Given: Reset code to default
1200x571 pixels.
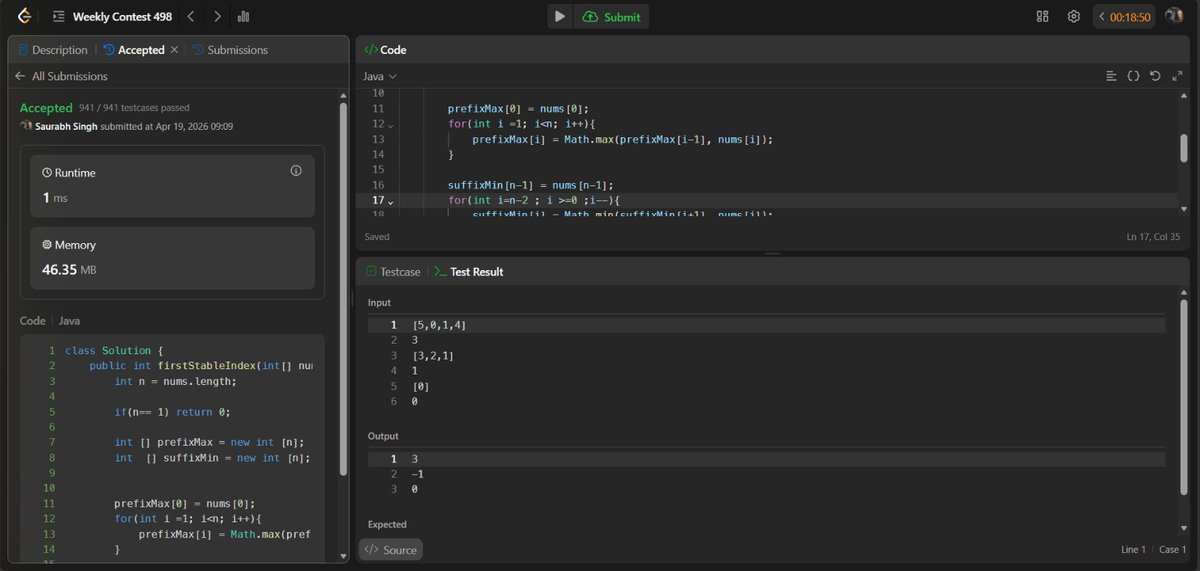Looking at the screenshot, I should pyautogui.click(x=1155, y=76).
